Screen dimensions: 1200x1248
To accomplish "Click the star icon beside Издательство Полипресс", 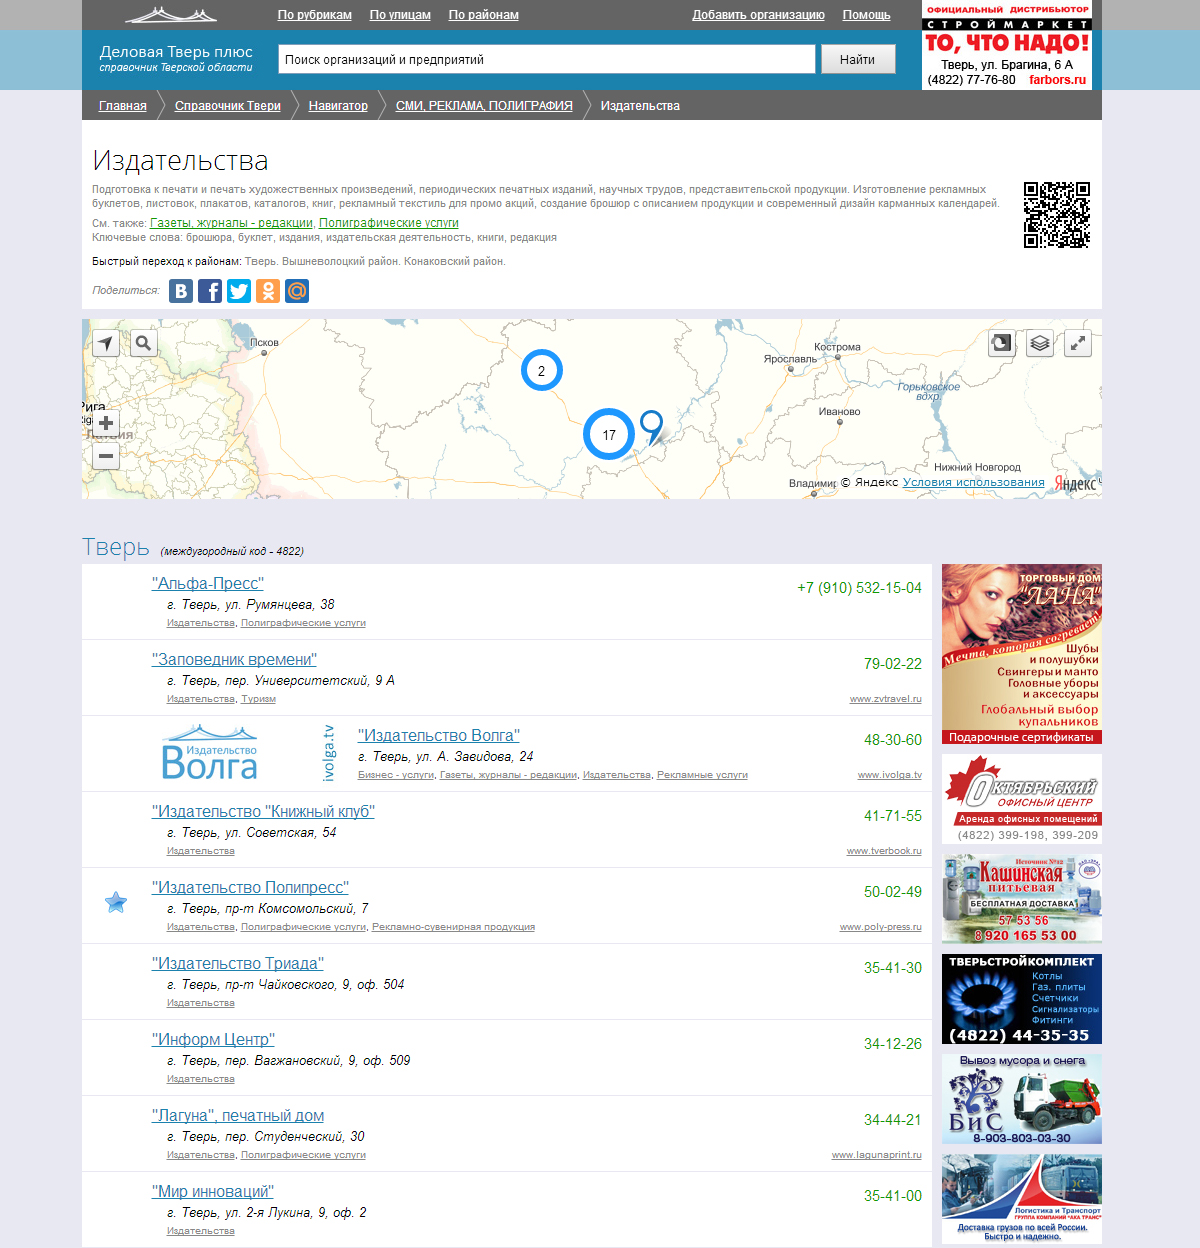I will [x=116, y=903].
